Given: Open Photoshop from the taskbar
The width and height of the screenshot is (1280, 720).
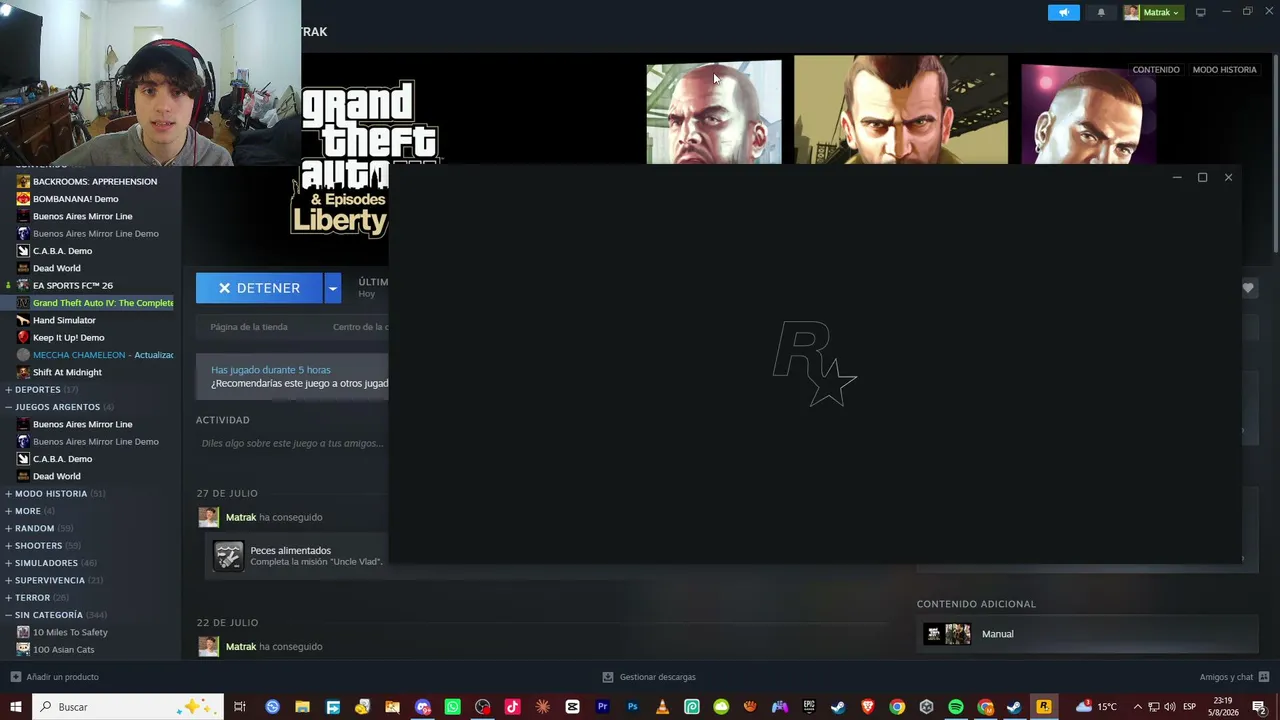Looking at the screenshot, I should [632, 707].
